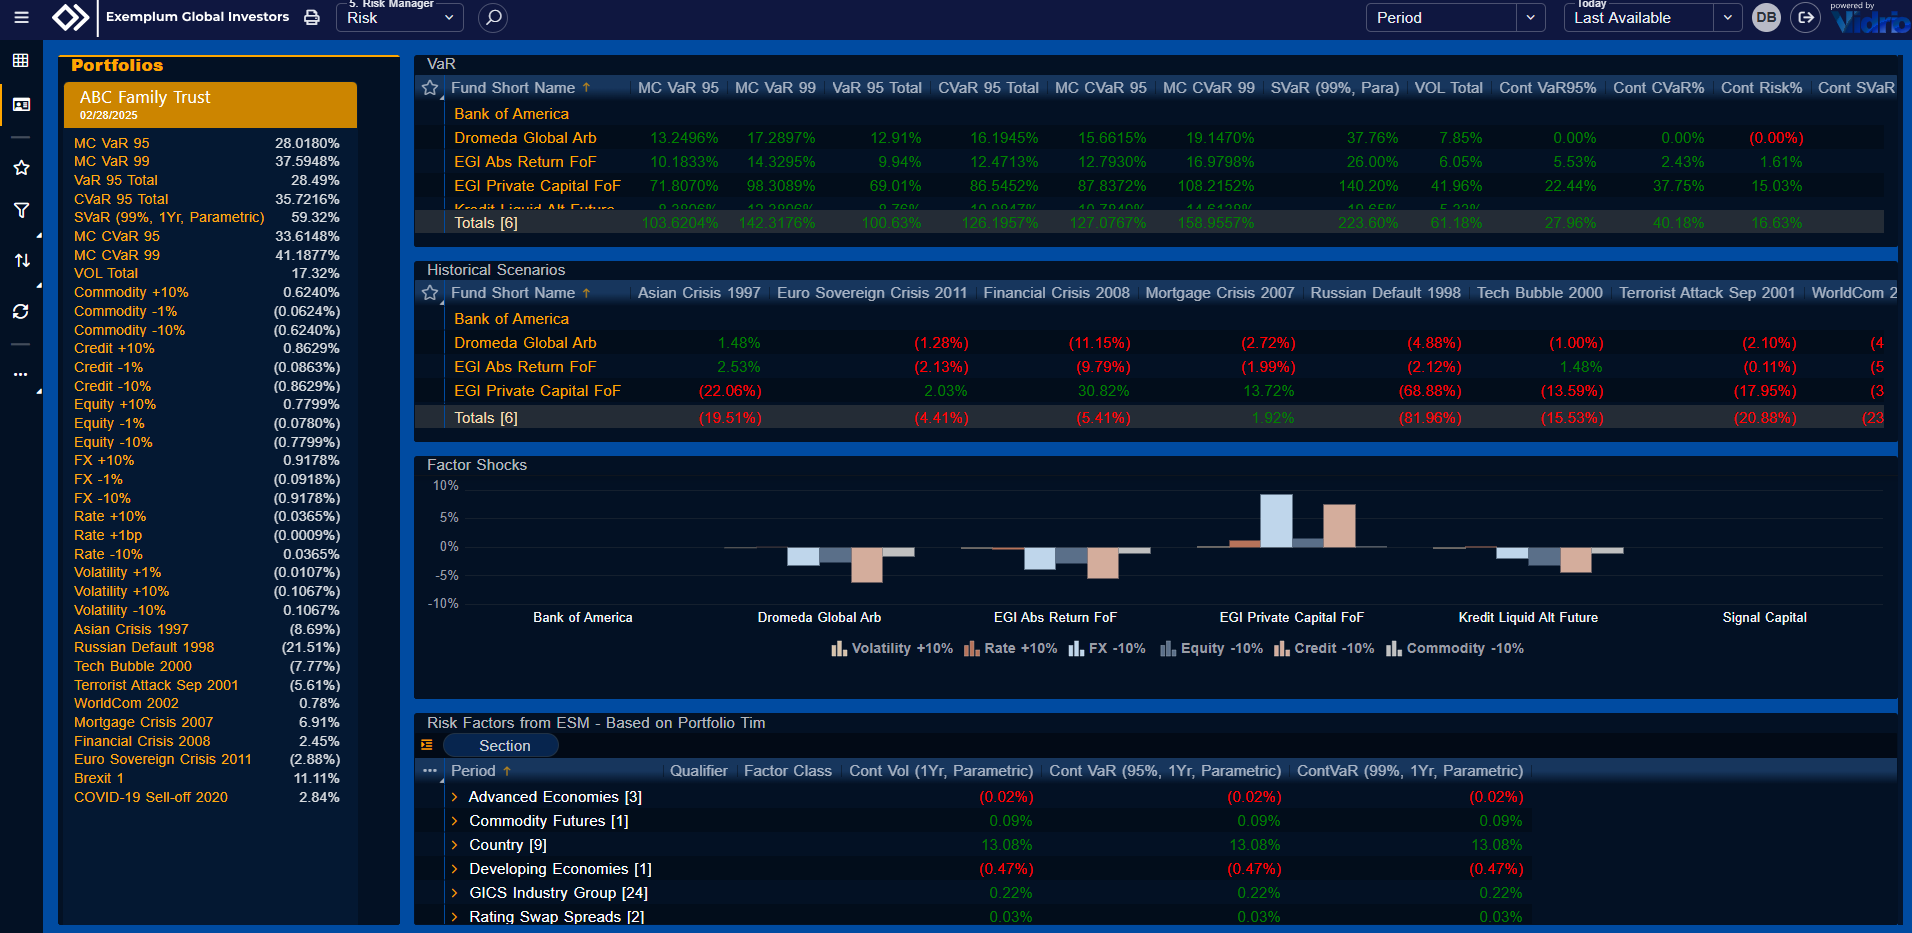The height and width of the screenshot is (933, 1912).
Task: Open the Last Available date dropdown
Action: click(x=1652, y=17)
